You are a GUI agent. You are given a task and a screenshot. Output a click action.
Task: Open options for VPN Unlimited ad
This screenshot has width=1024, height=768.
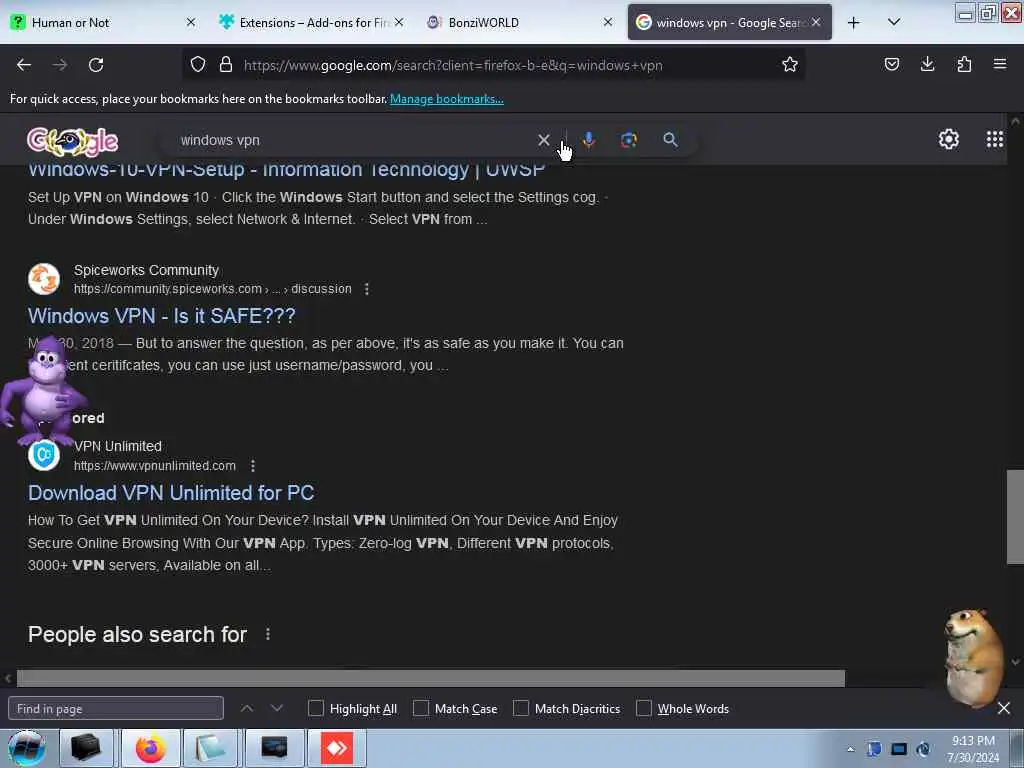pos(253,466)
